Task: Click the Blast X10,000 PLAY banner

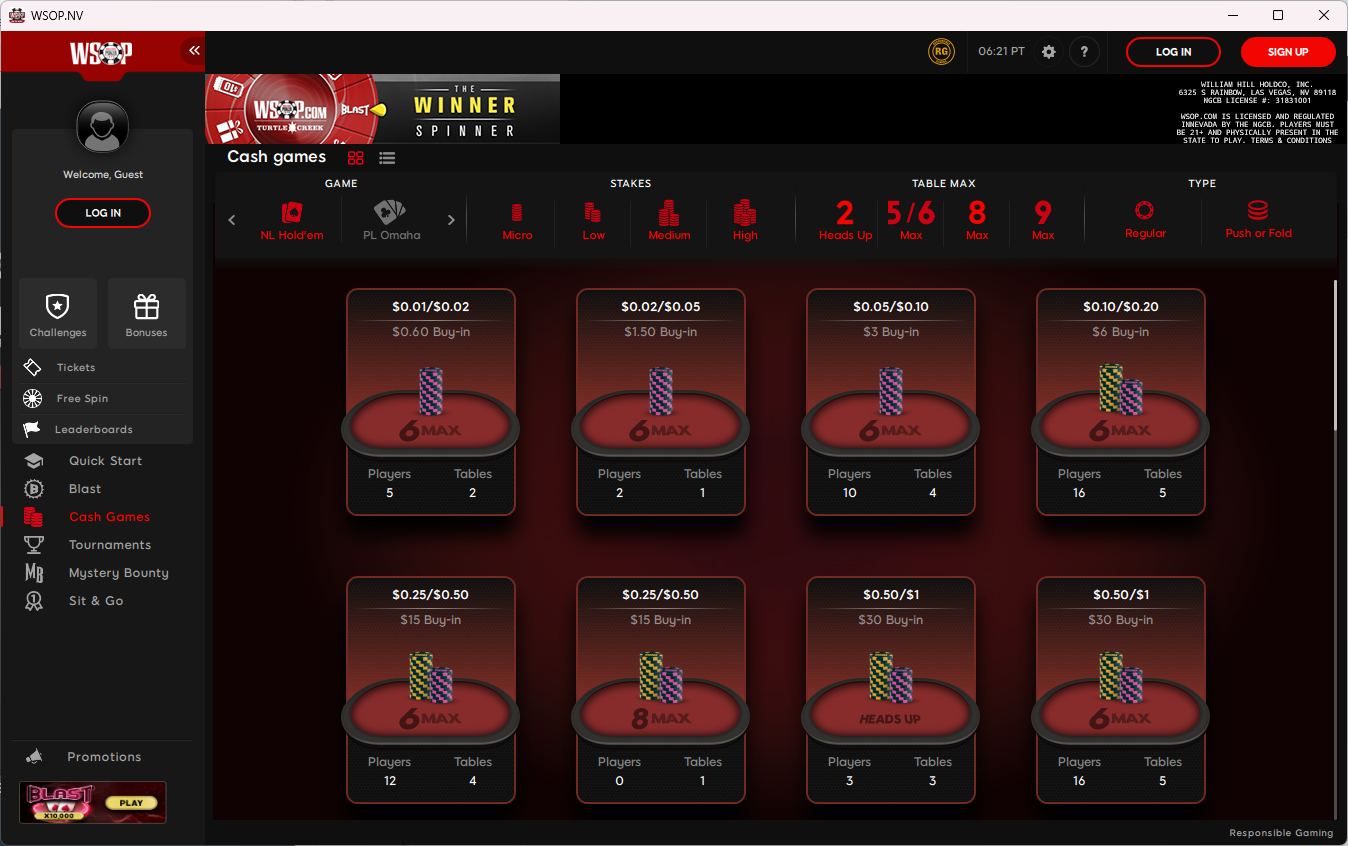Action: (93, 802)
